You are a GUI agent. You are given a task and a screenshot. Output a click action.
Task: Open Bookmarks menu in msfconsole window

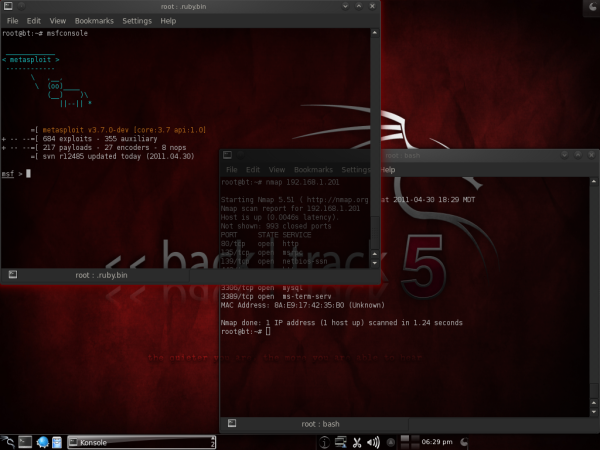[x=94, y=21]
